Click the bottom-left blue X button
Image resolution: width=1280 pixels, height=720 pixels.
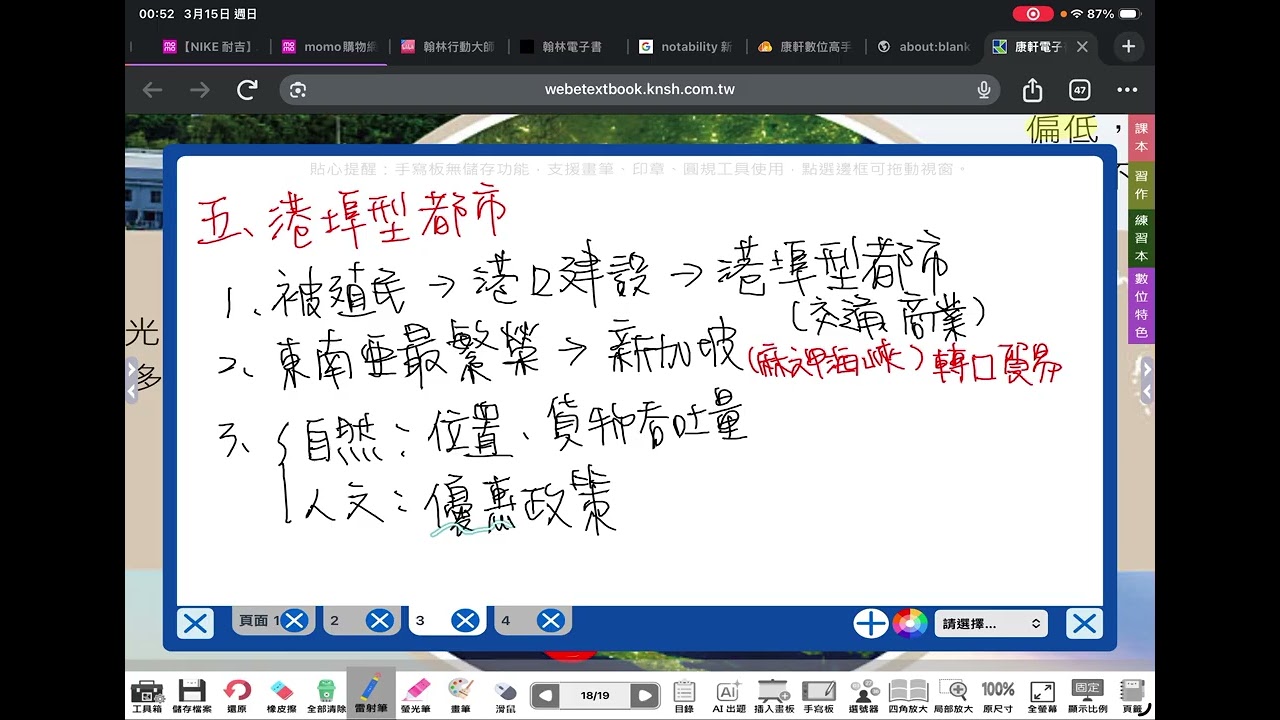(195, 624)
